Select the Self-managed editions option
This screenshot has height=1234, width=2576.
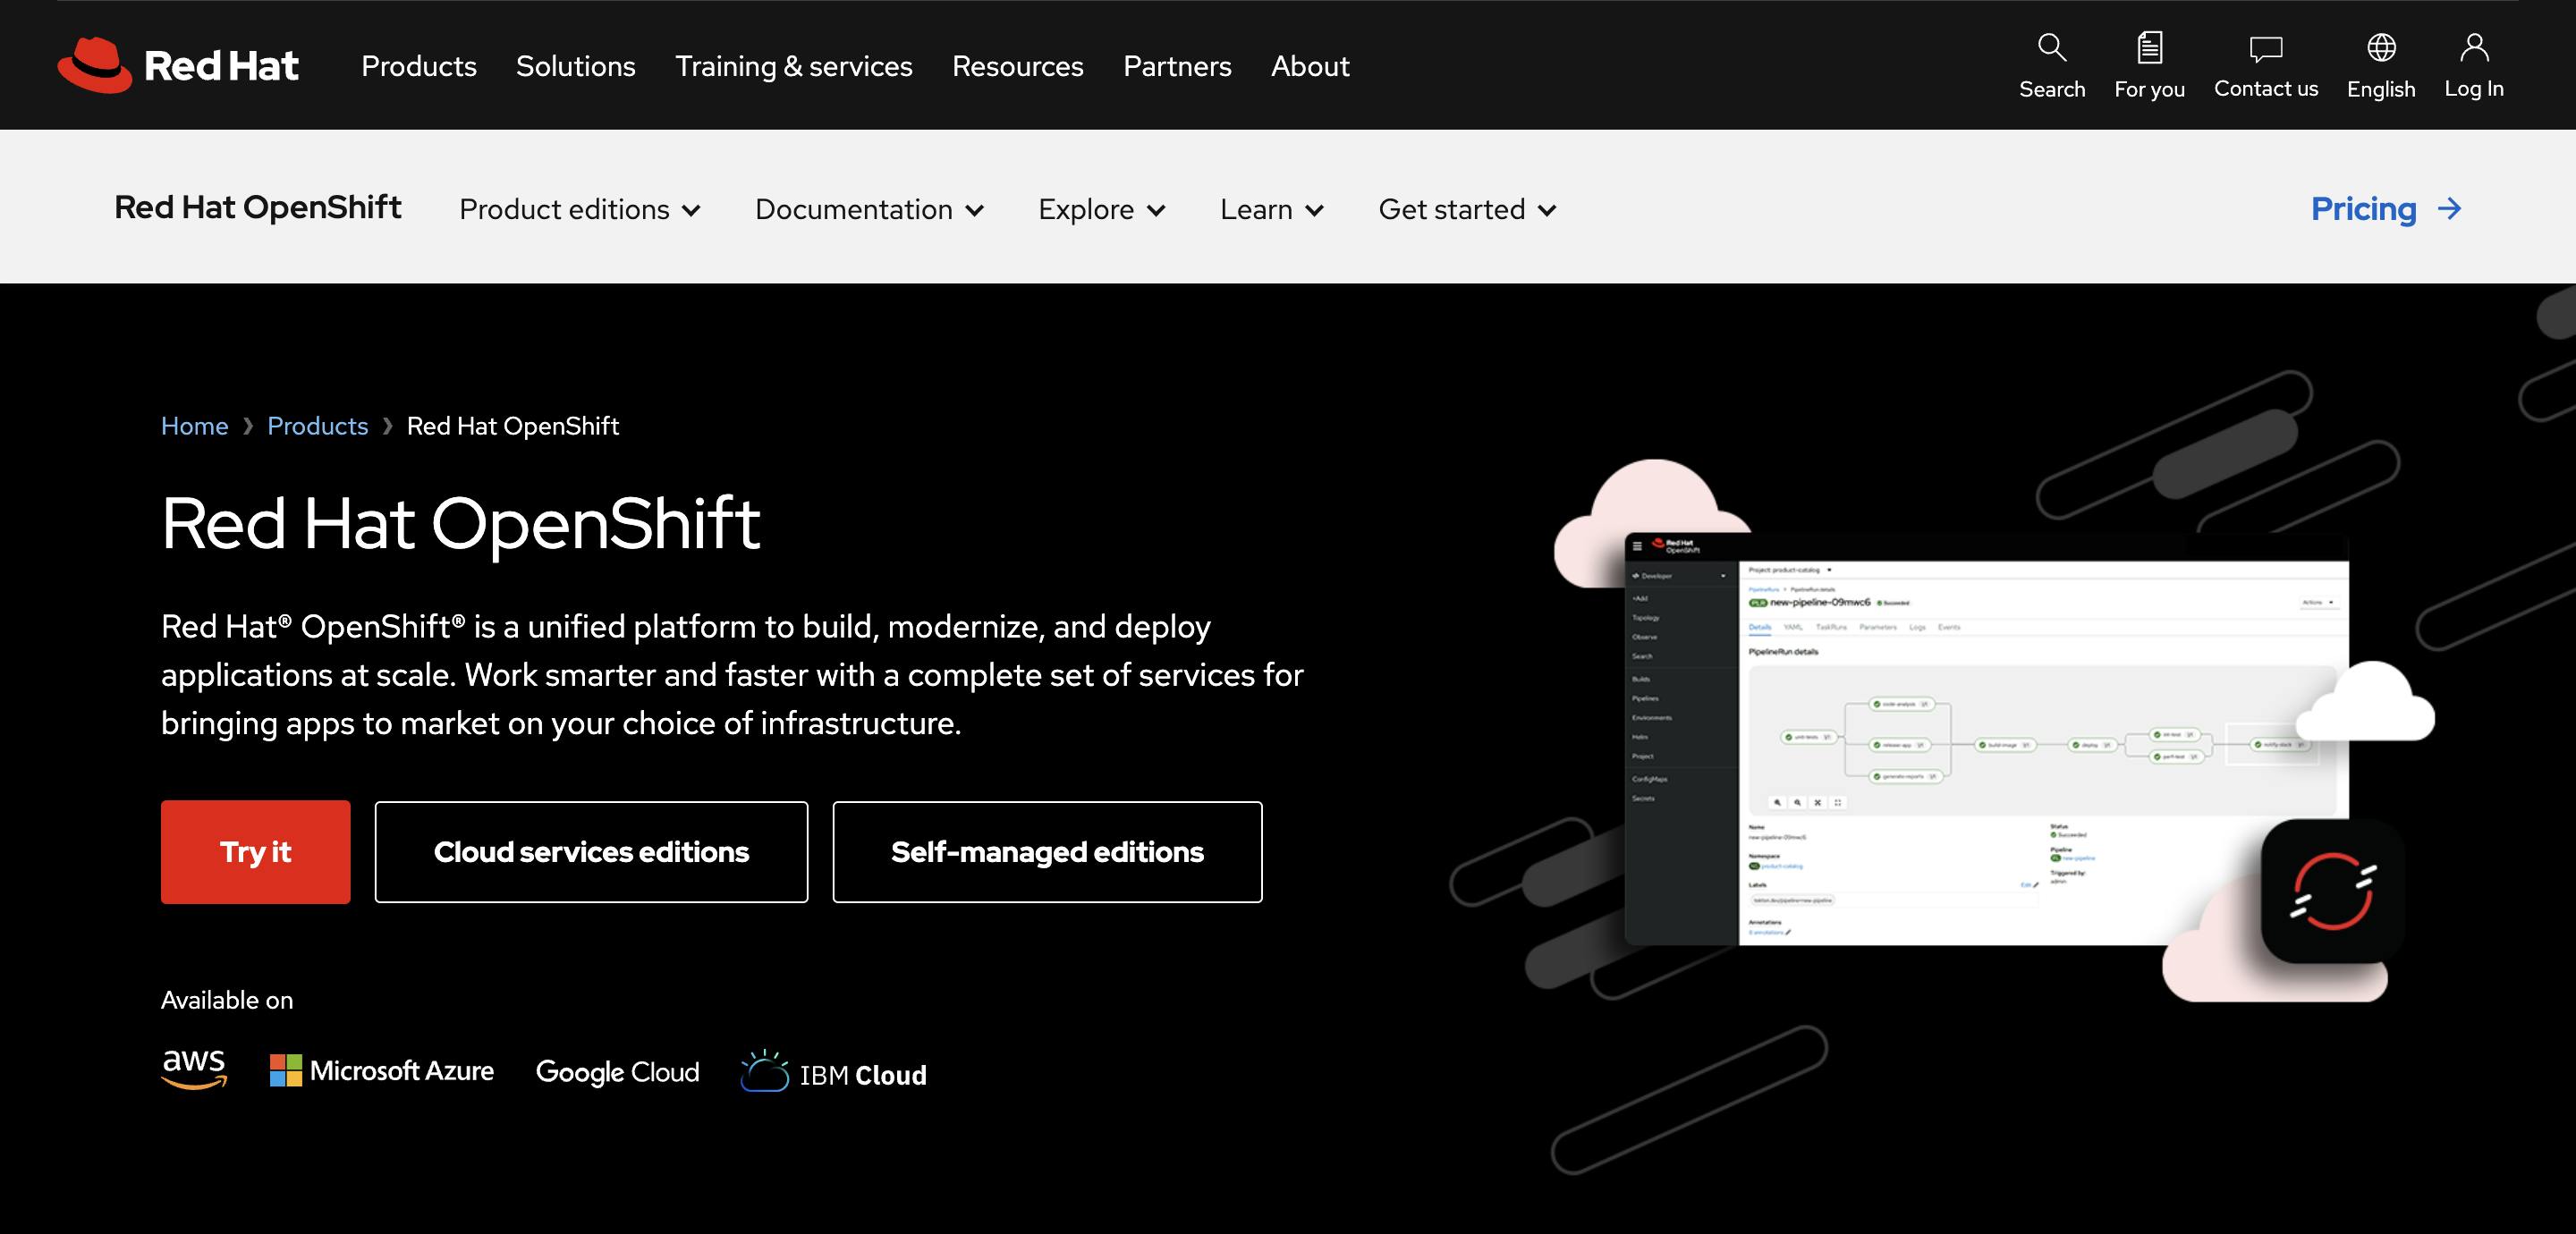click(1046, 851)
